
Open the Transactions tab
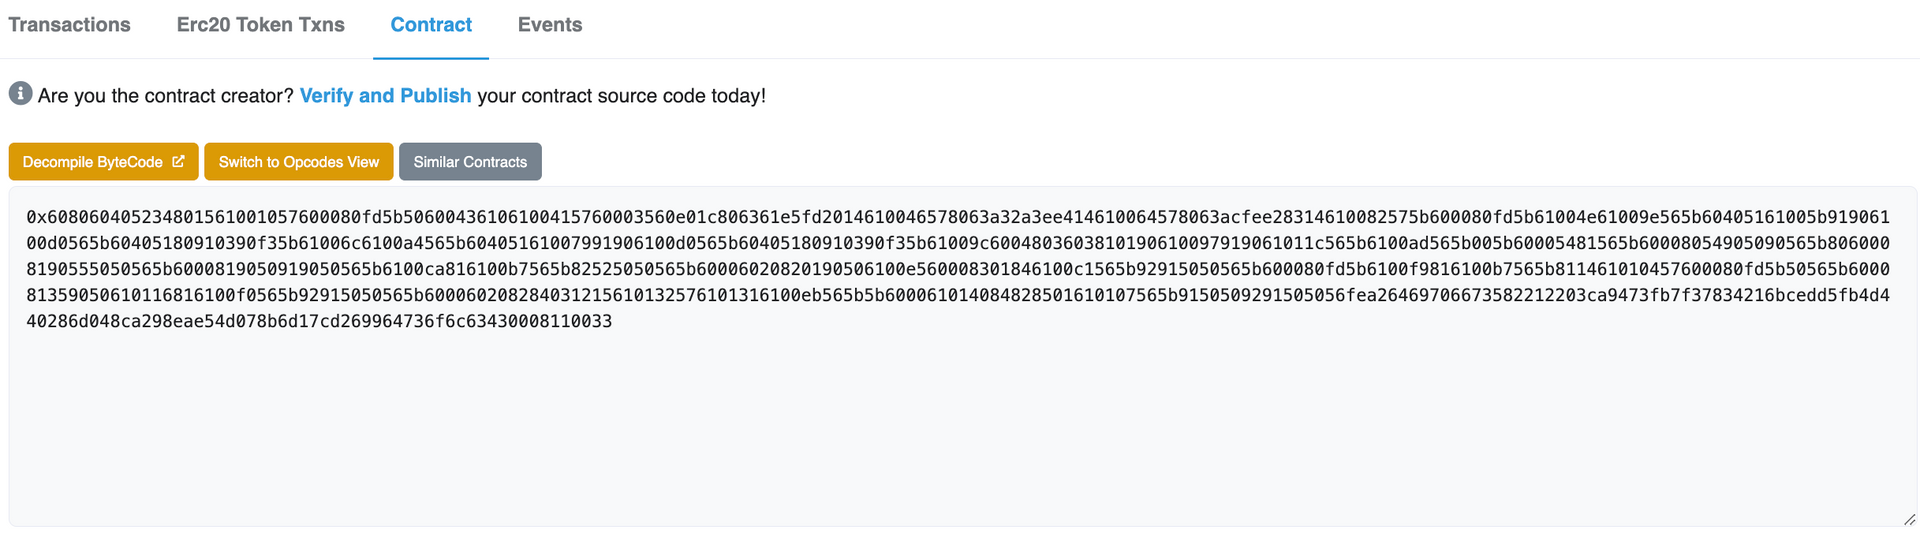69,25
